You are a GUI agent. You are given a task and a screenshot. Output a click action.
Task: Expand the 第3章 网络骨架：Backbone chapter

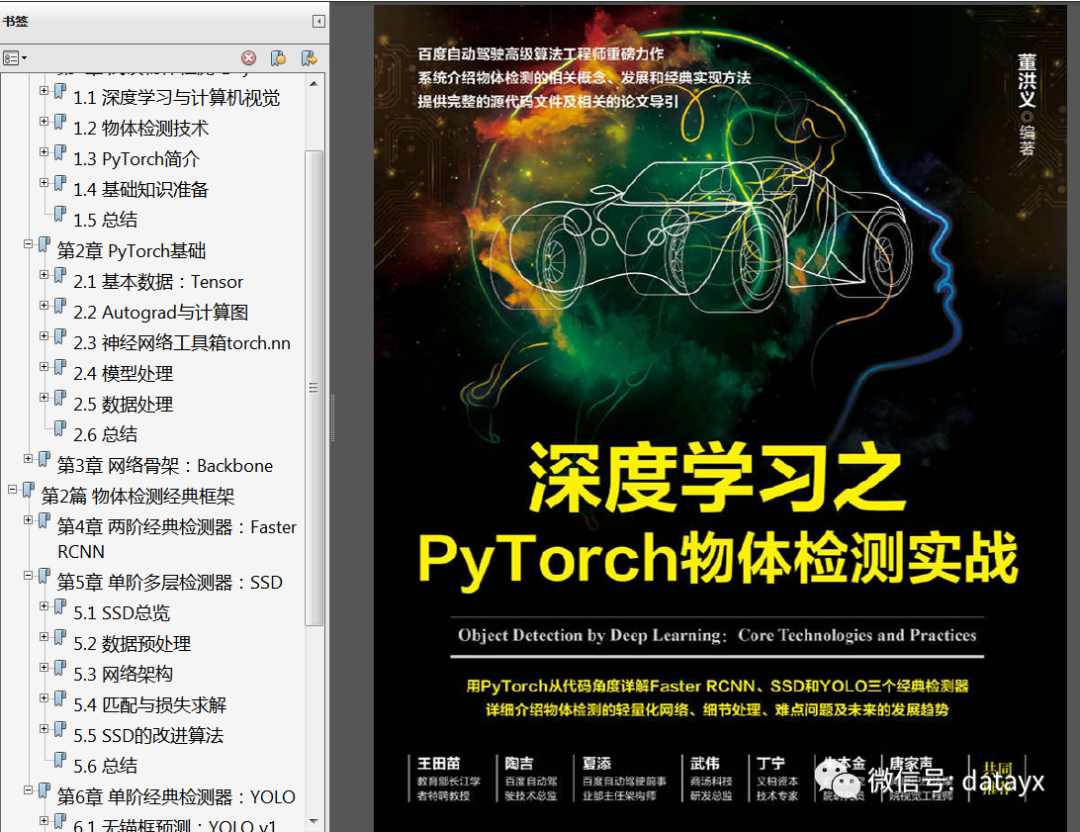point(28,458)
